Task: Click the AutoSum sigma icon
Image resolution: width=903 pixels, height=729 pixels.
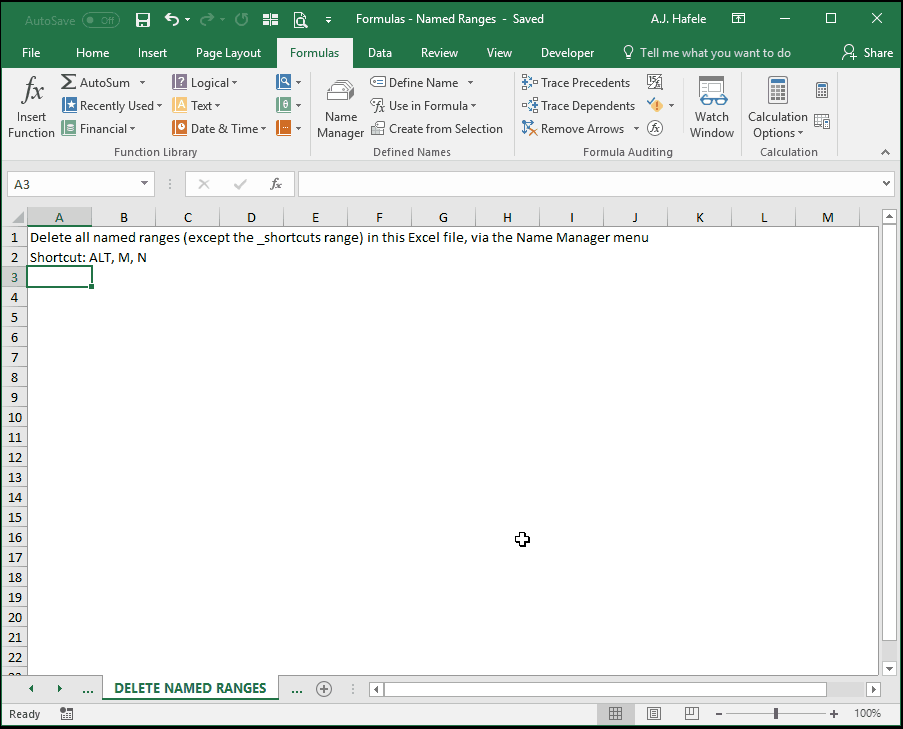Action: coord(69,82)
